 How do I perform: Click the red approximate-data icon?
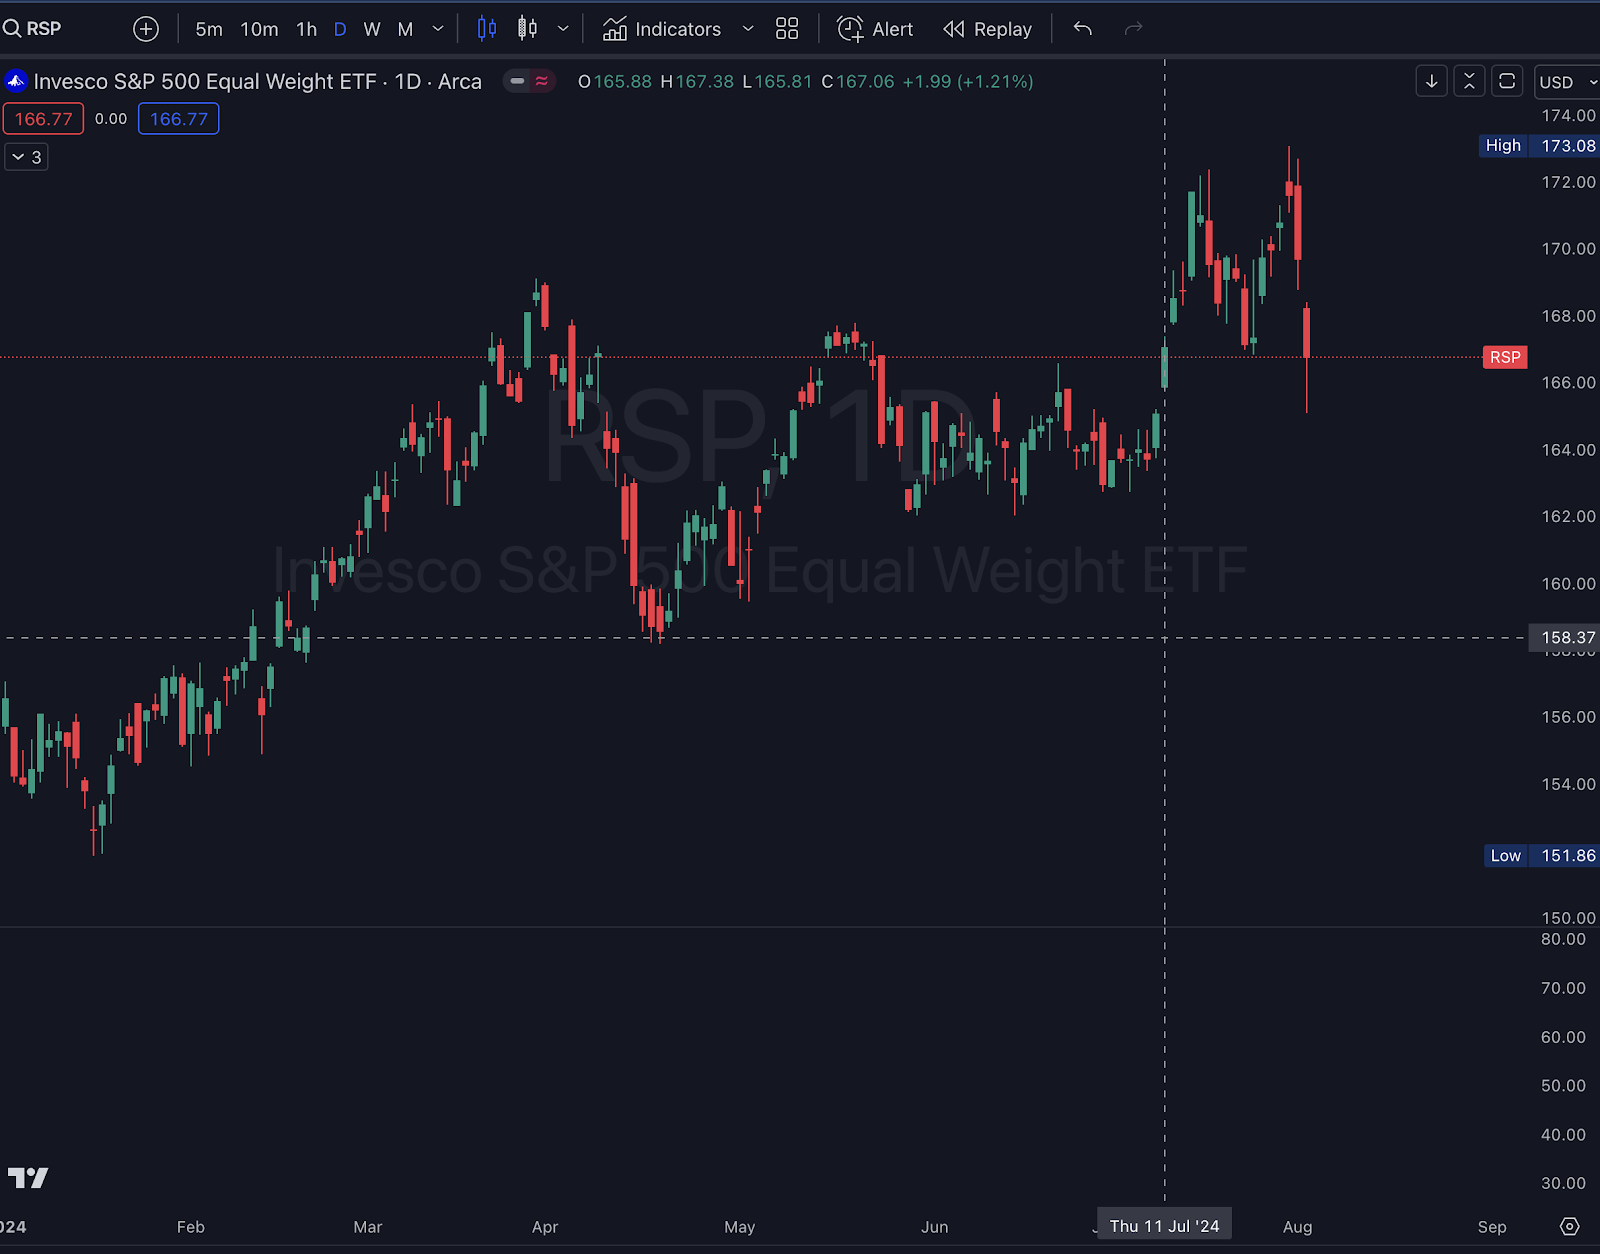pyautogui.click(x=542, y=81)
